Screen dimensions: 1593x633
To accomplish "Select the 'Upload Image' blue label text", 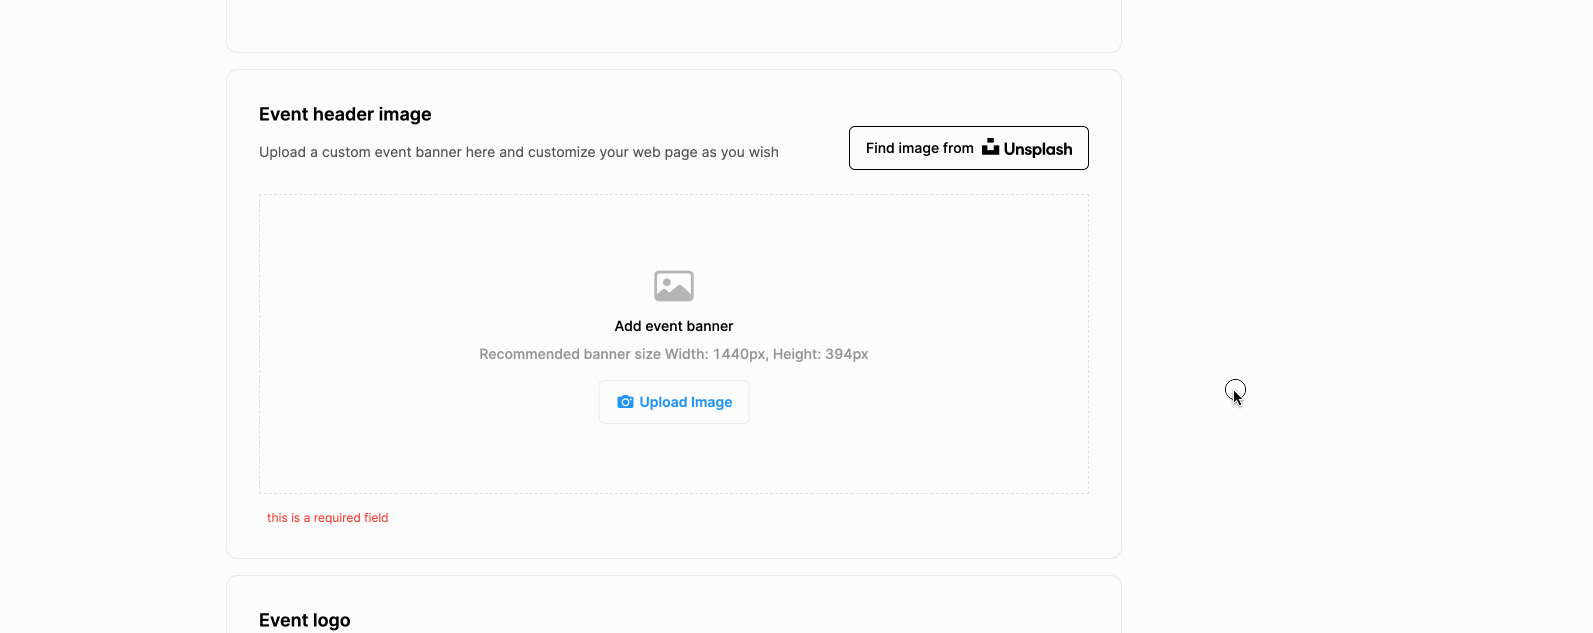I will pos(686,402).
